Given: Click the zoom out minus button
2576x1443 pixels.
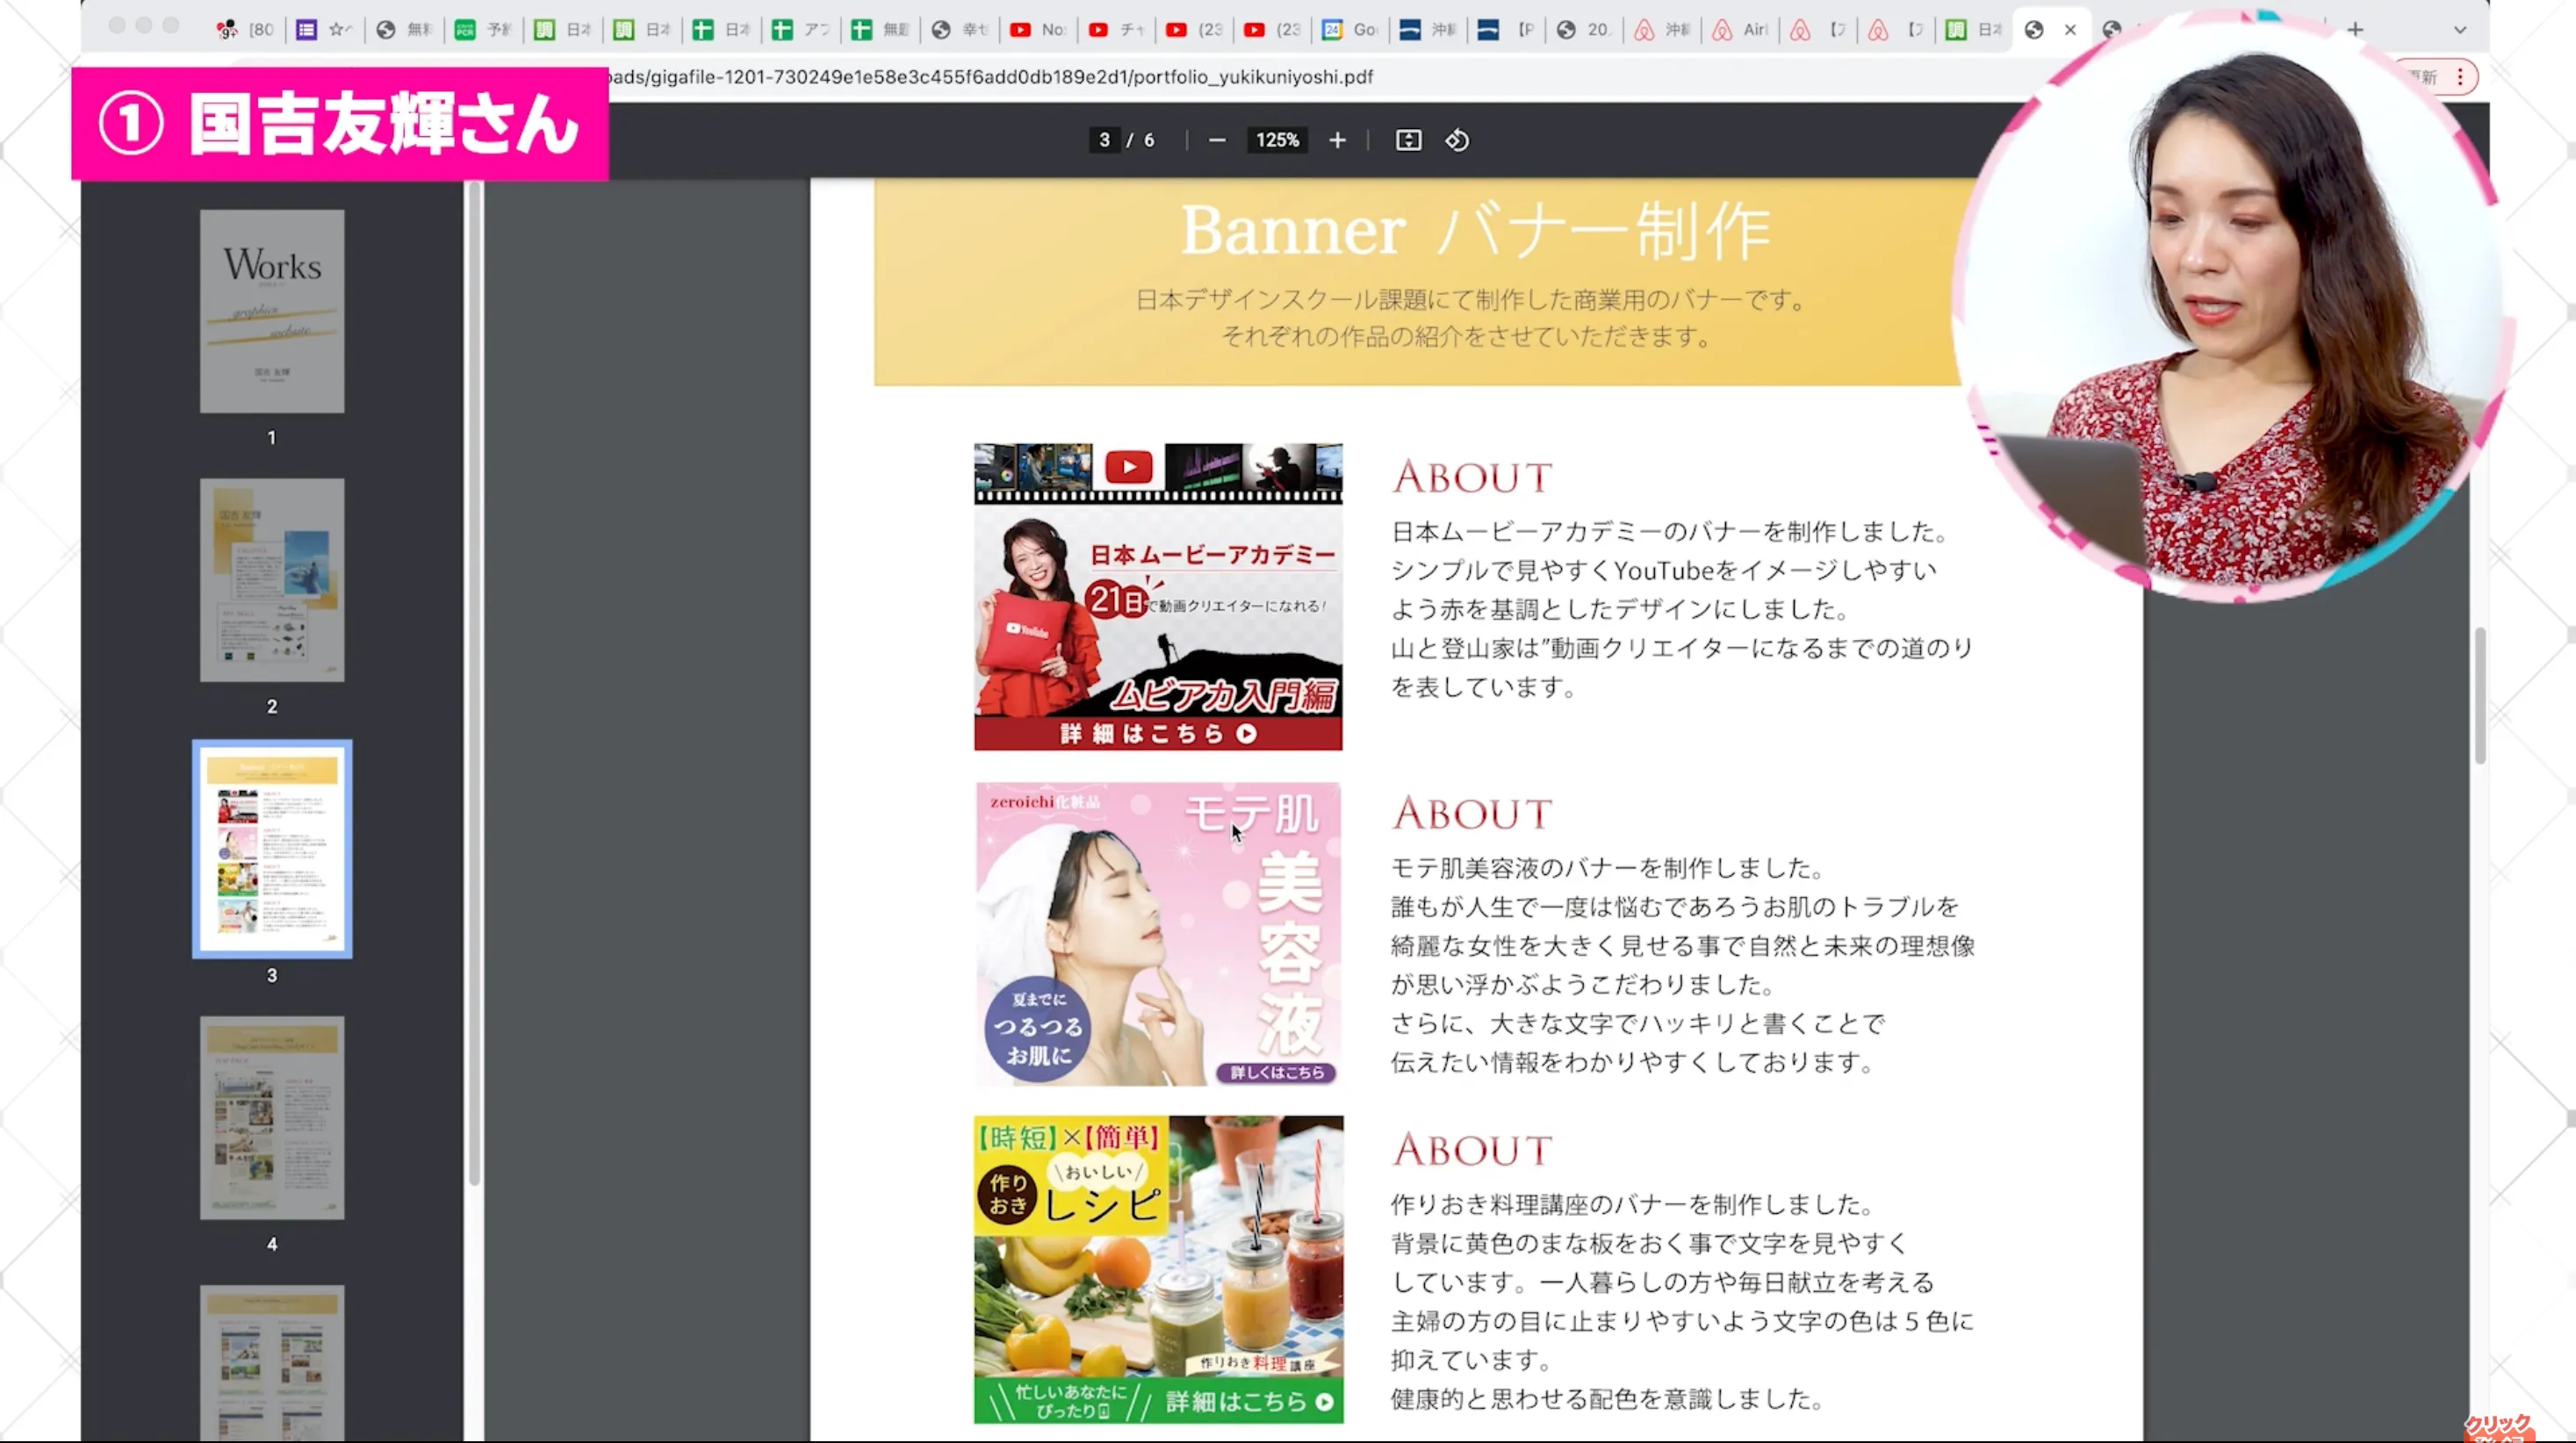Looking at the screenshot, I should click(x=1216, y=140).
